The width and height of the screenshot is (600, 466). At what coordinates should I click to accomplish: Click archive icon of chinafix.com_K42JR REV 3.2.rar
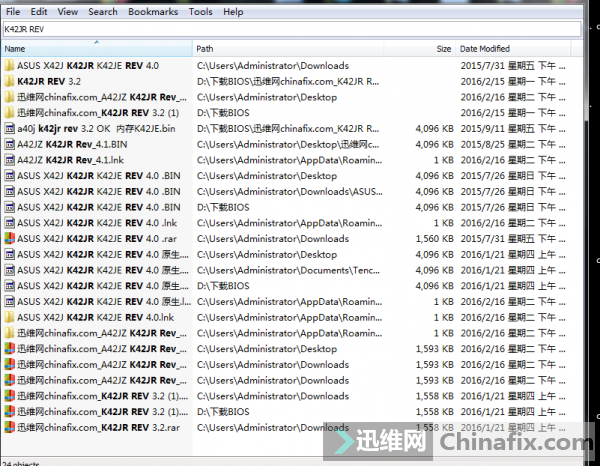(x=10, y=427)
